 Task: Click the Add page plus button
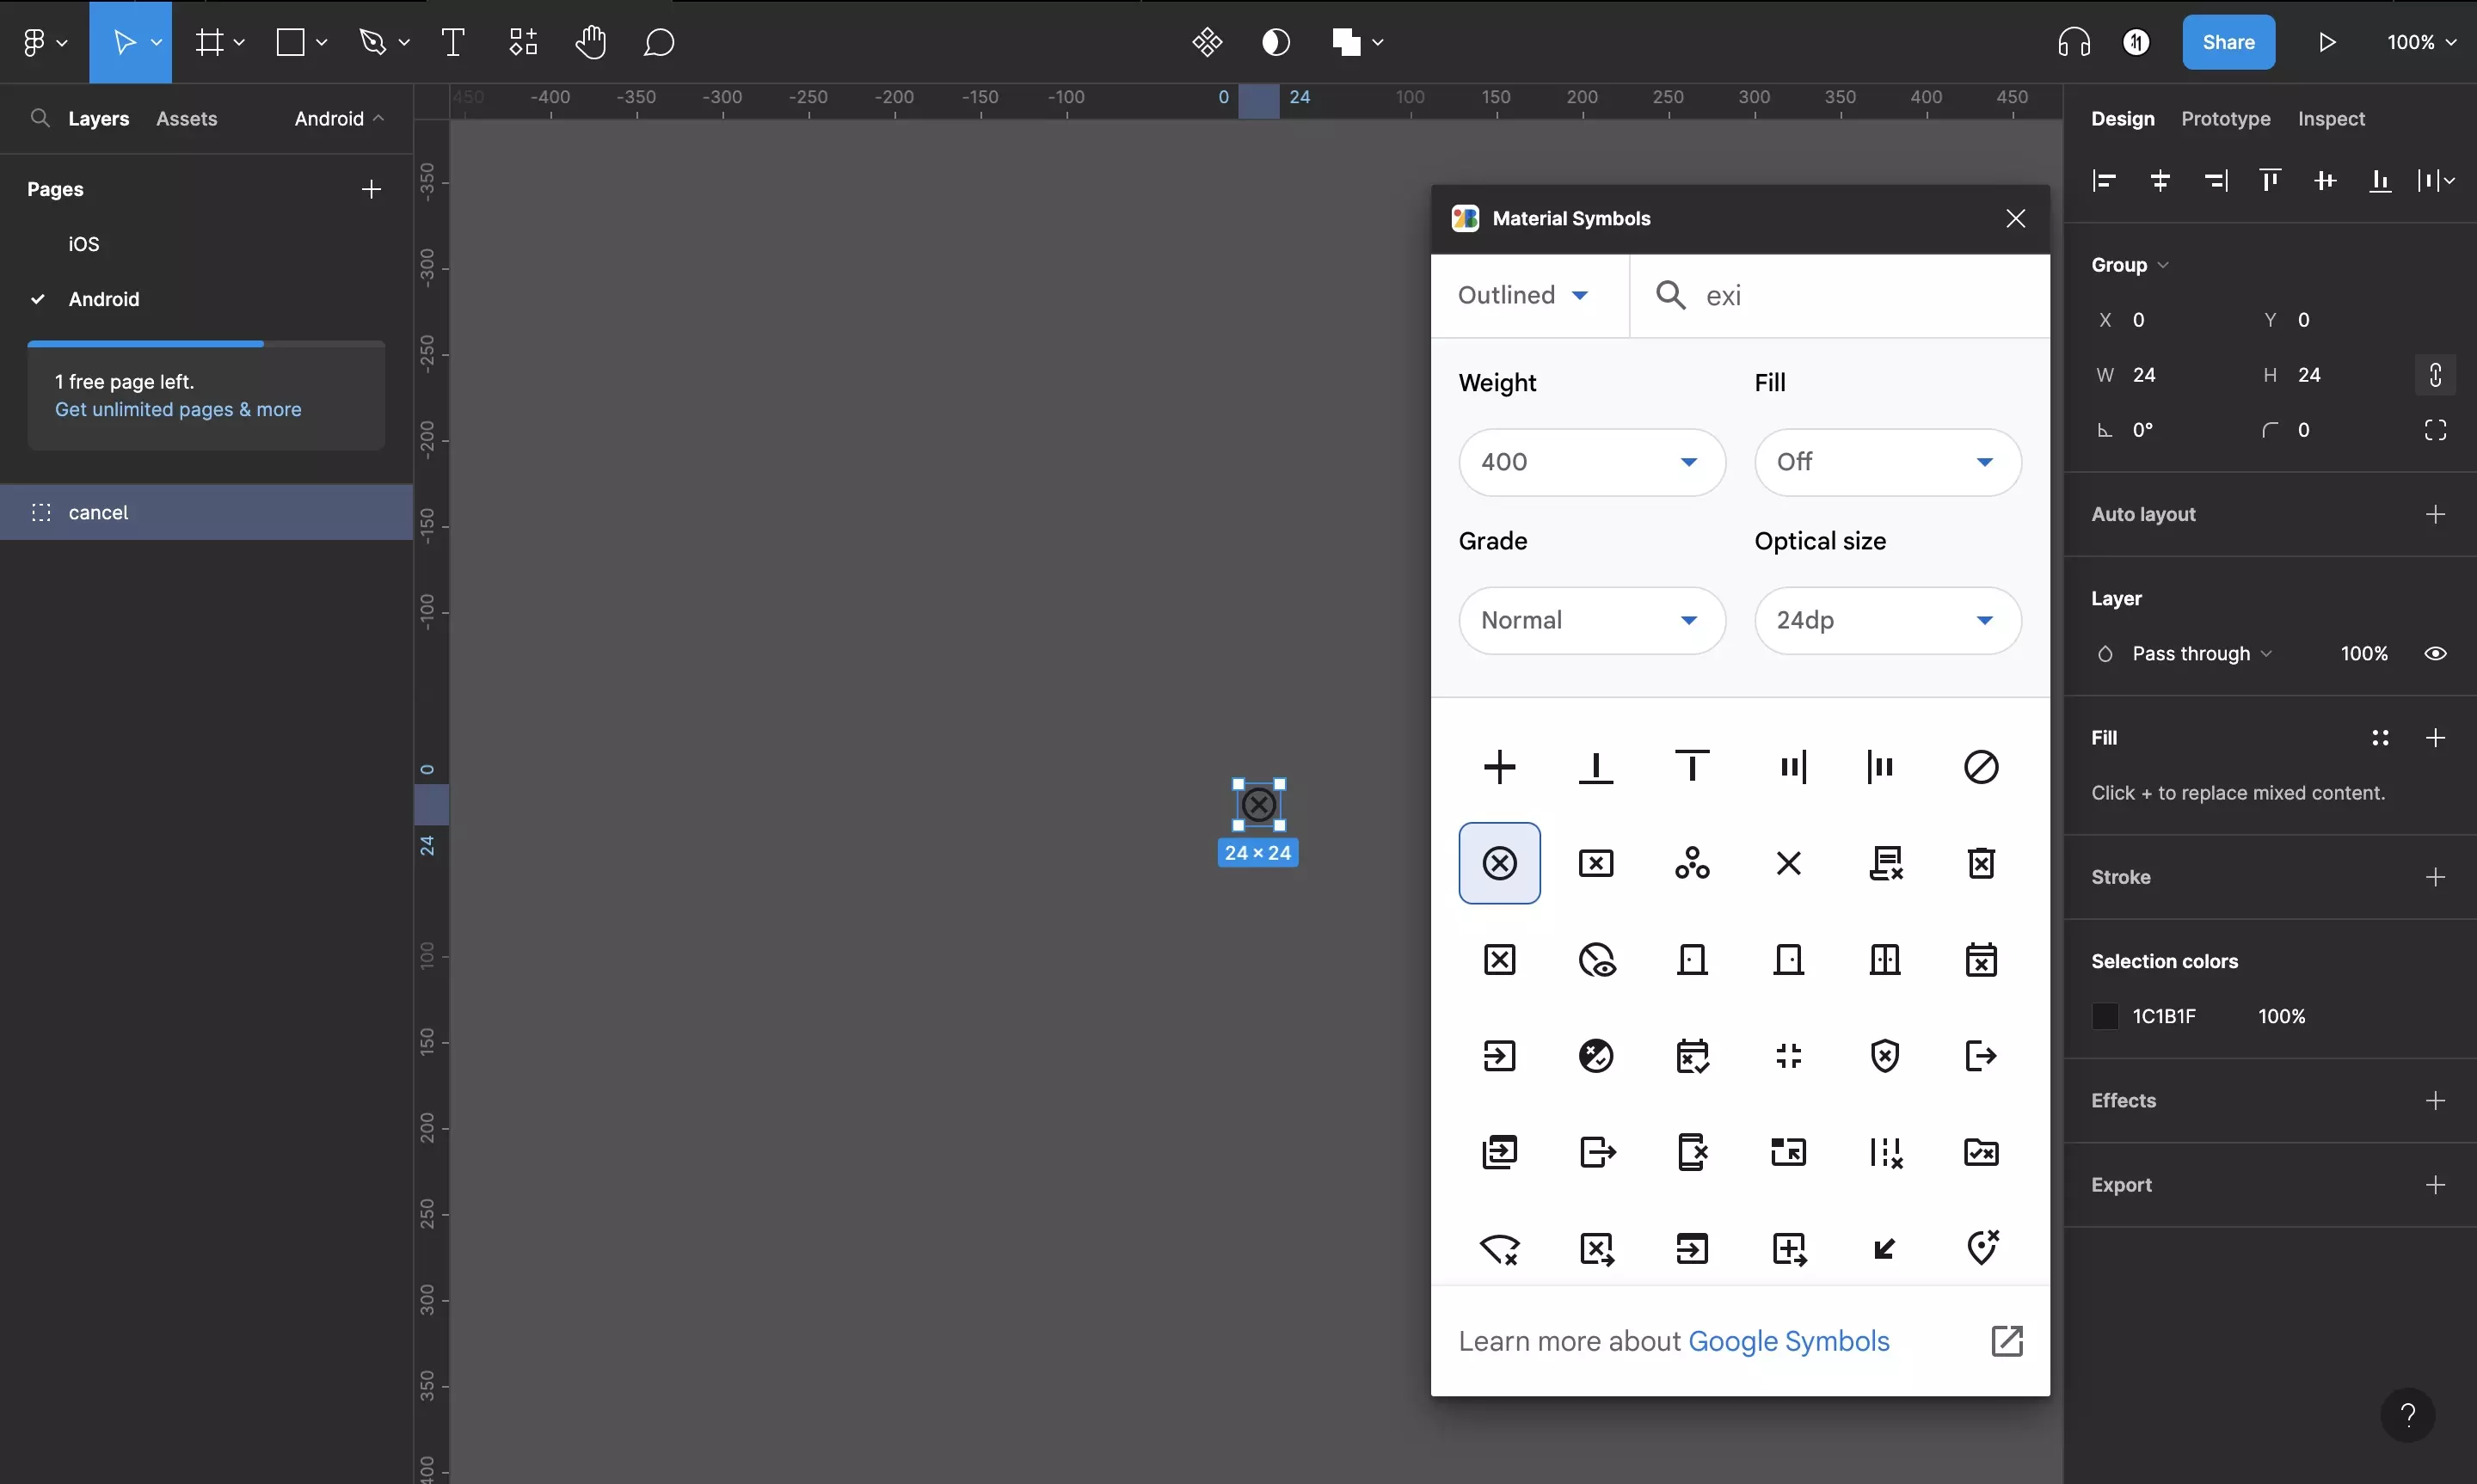(x=371, y=187)
